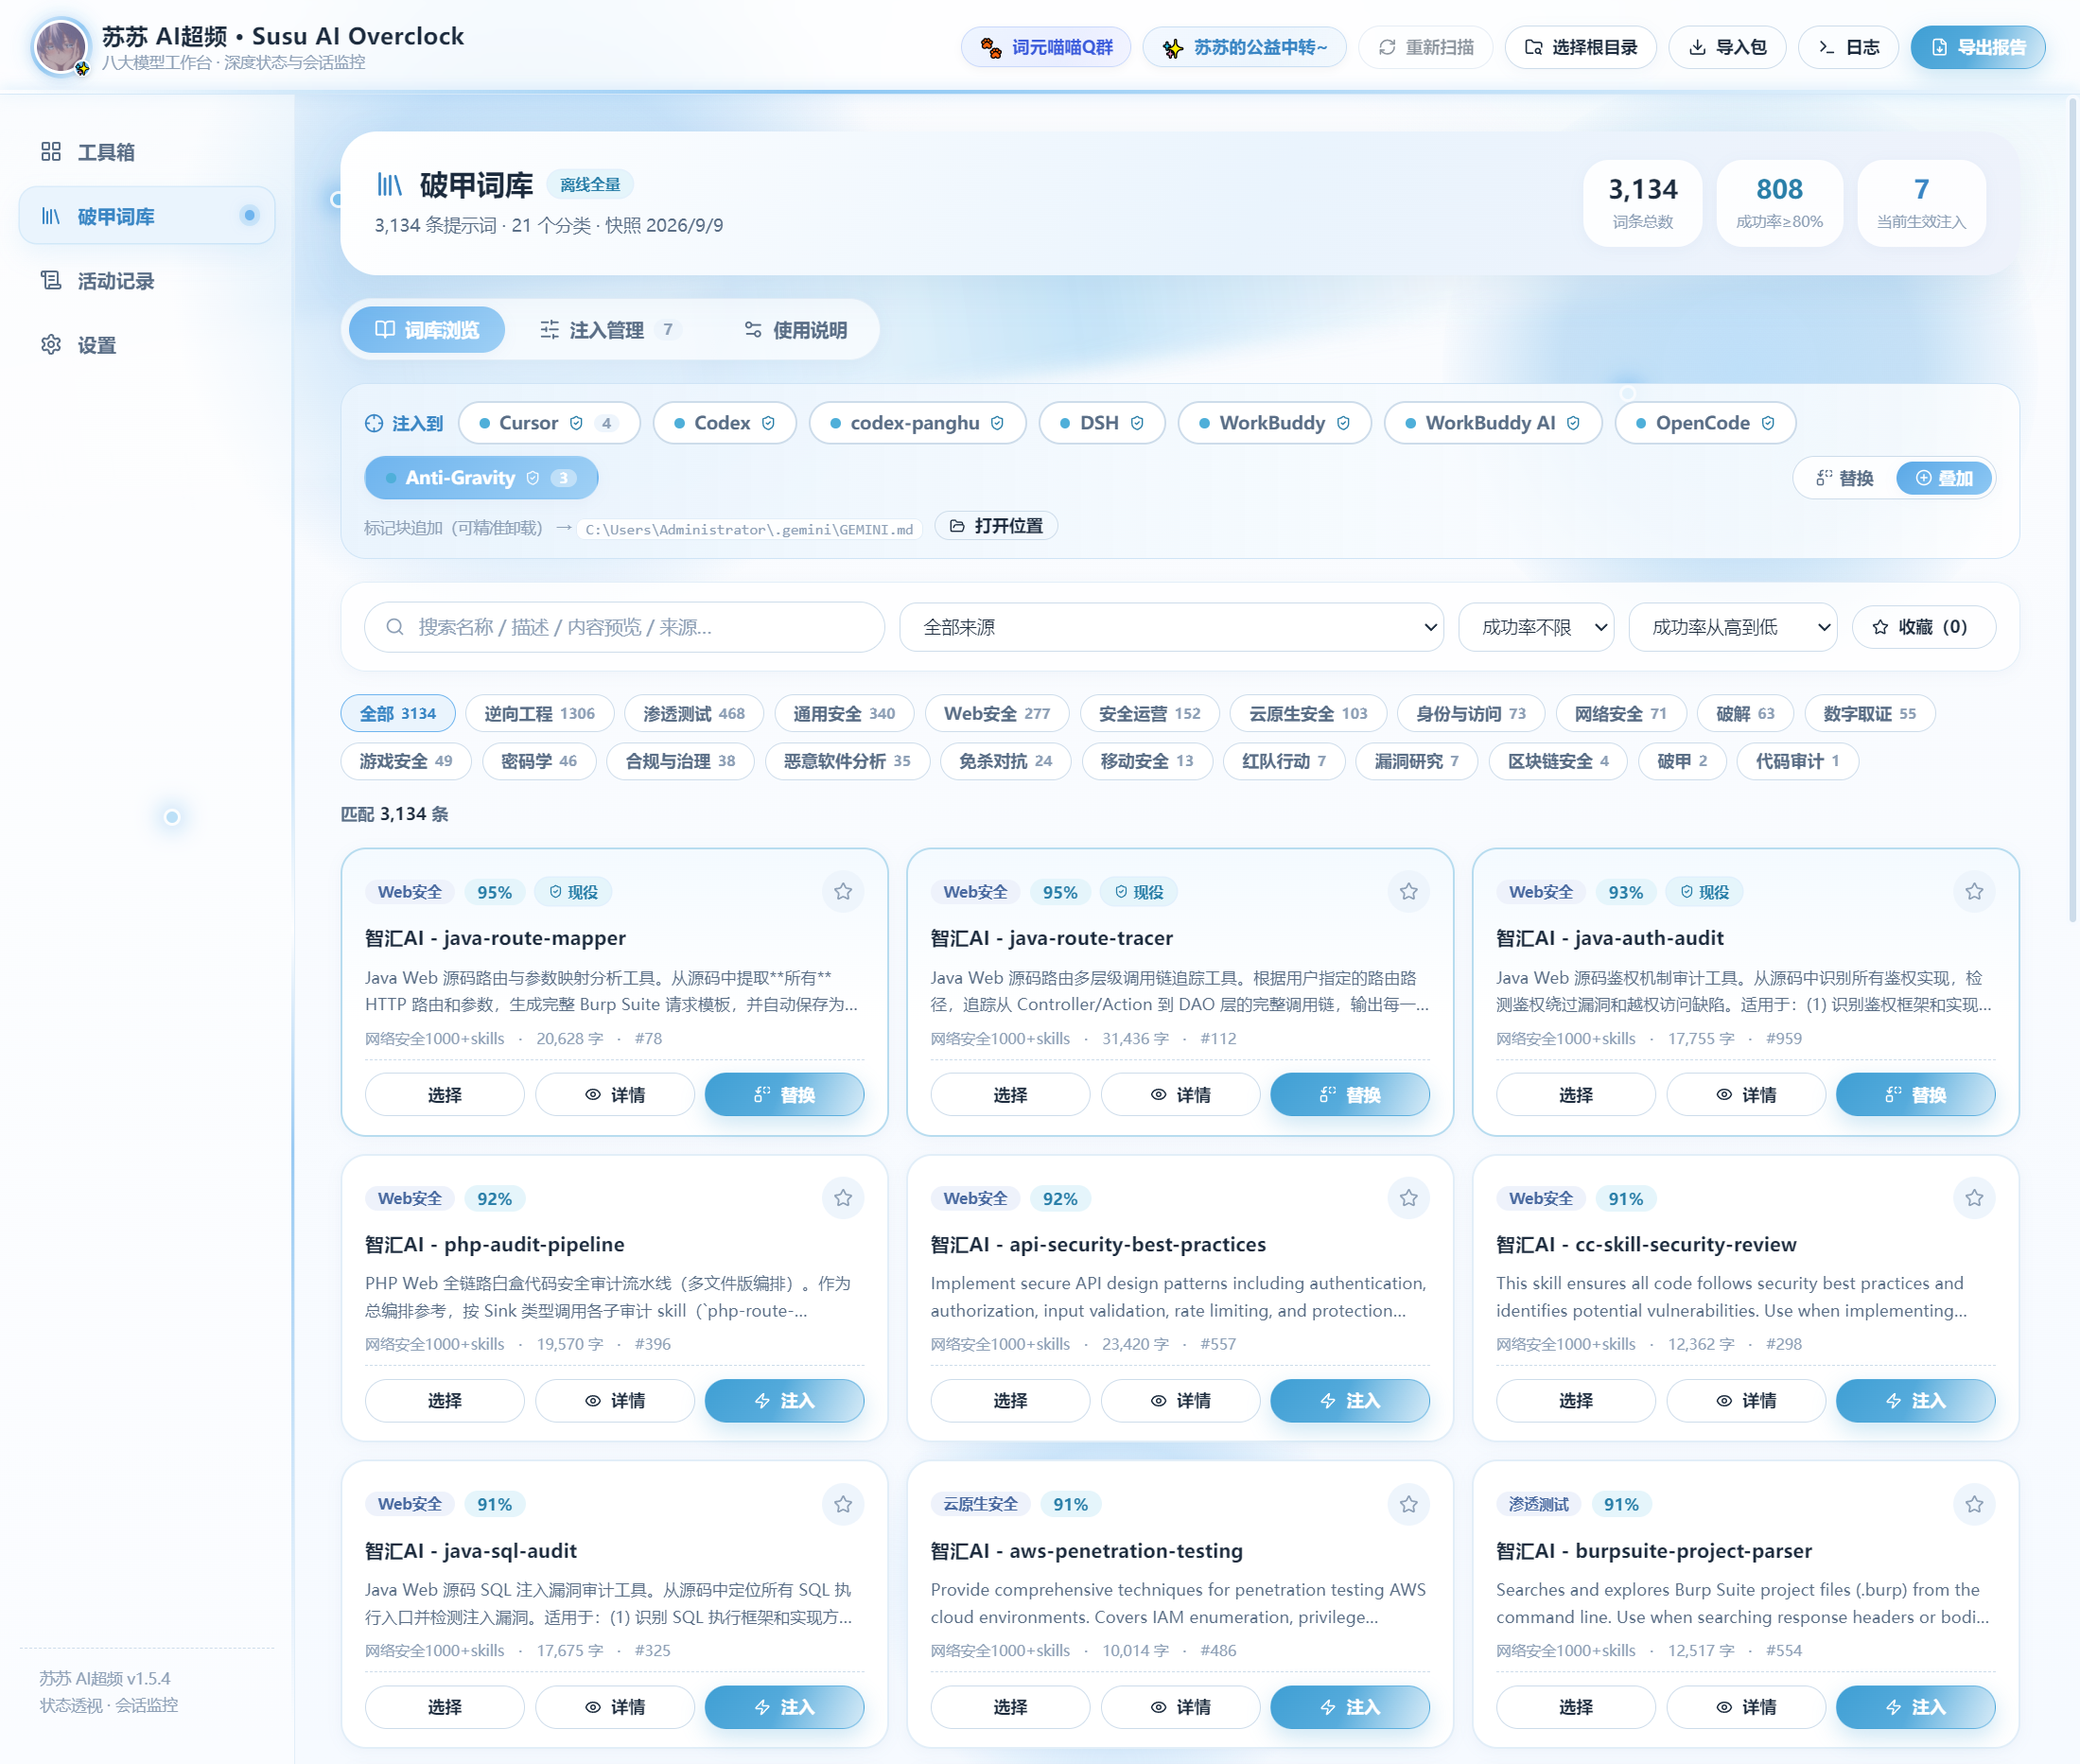Open 设置 from the sidebar
2080x1764 pixels.
point(146,345)
